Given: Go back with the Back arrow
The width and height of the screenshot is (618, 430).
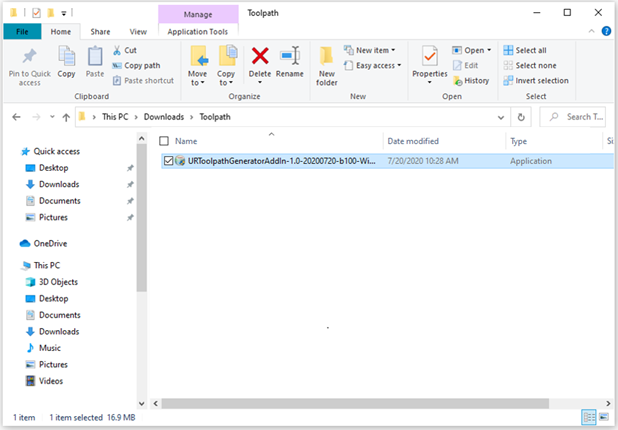Looking at the screenshot, I should click(x=16, y=117).
